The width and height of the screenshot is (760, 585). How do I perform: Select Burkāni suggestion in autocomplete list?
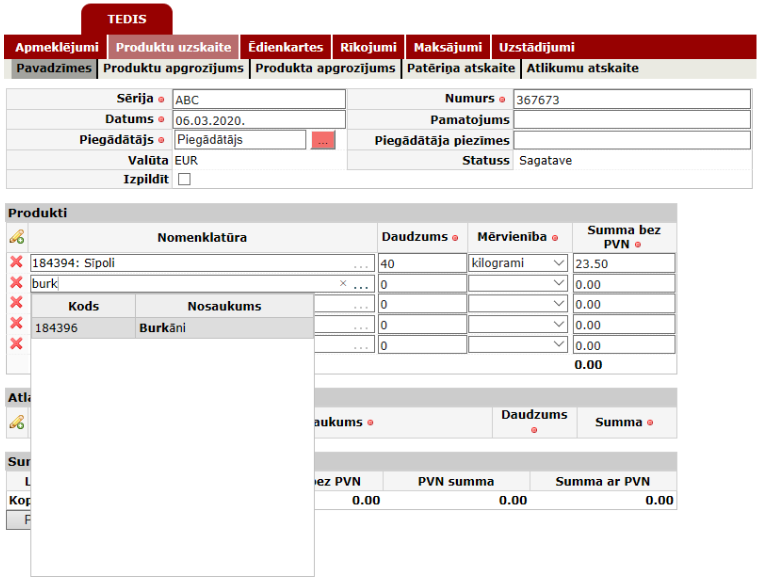pos(172,328)
